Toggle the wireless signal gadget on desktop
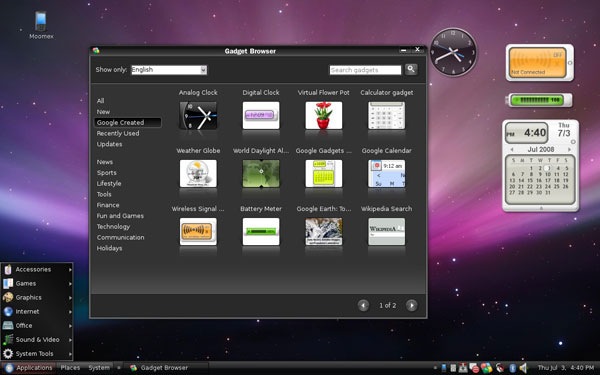Viewport: 600px width, 375px height. [x=540, y=62]
